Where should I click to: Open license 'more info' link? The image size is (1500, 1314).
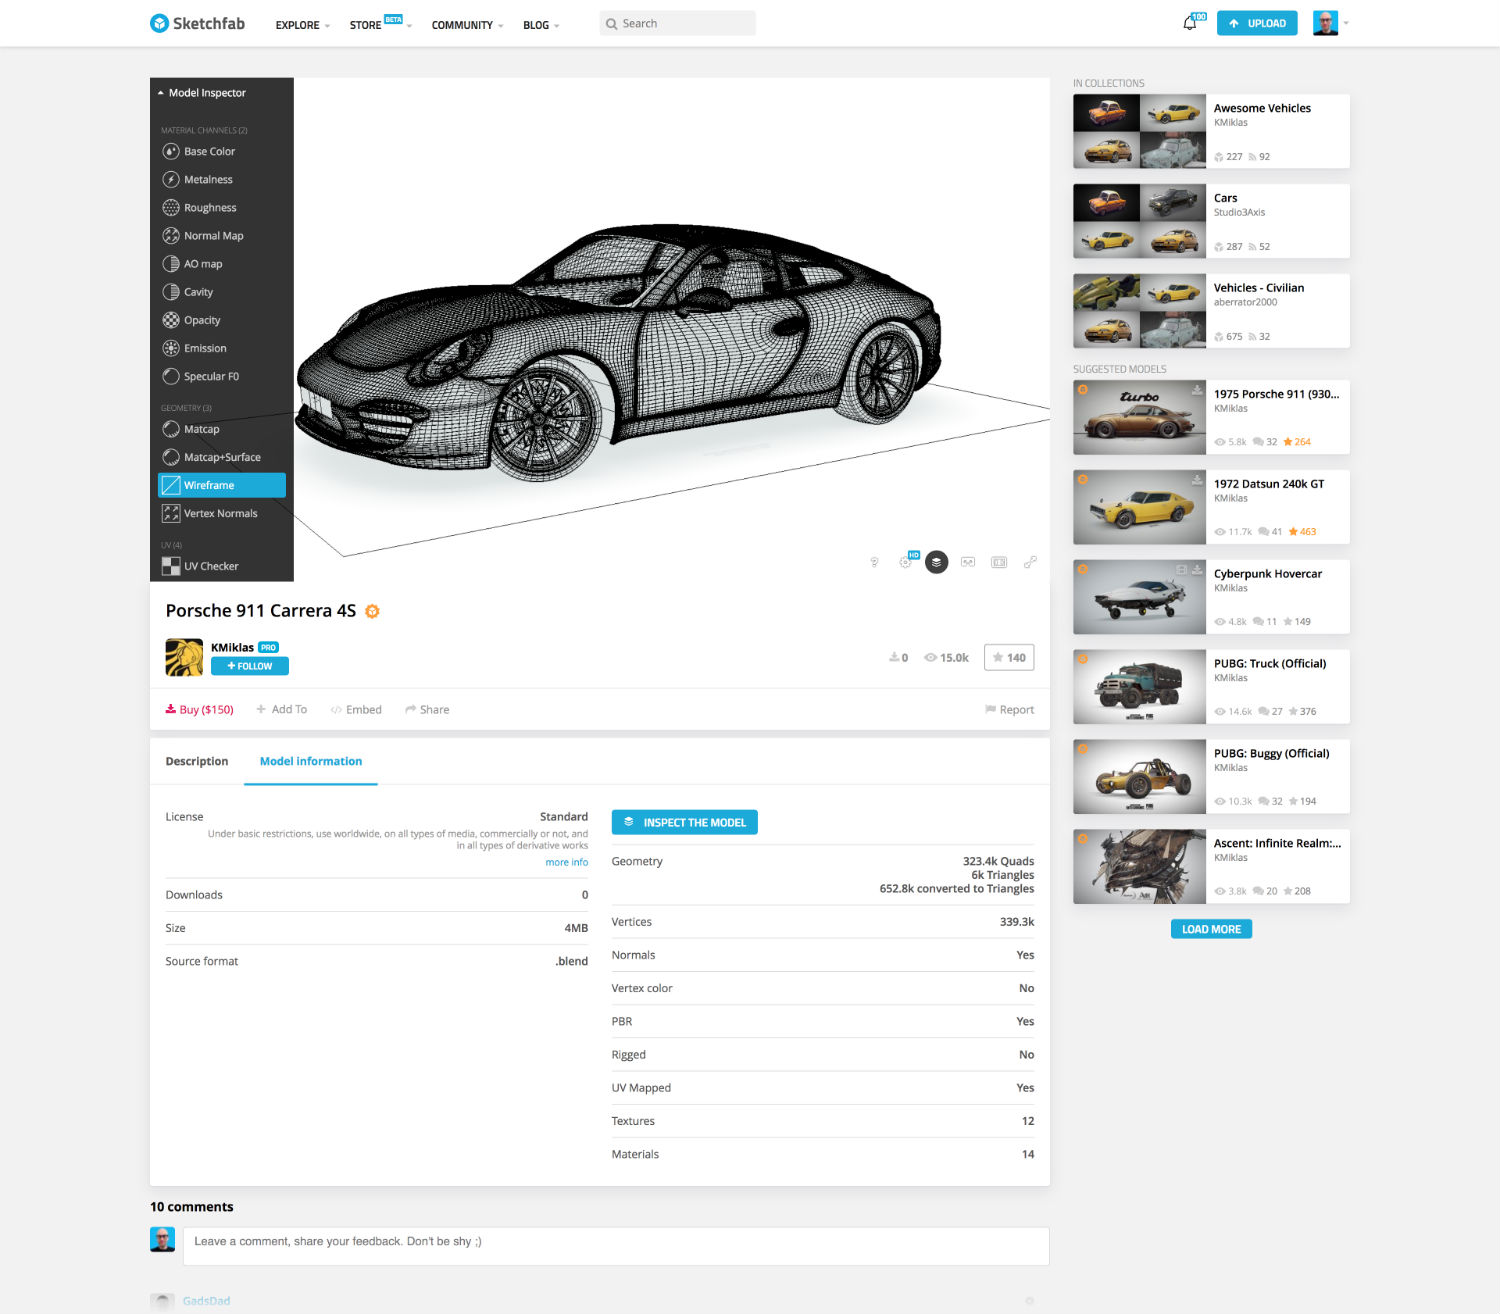click(x=567, y=862)
